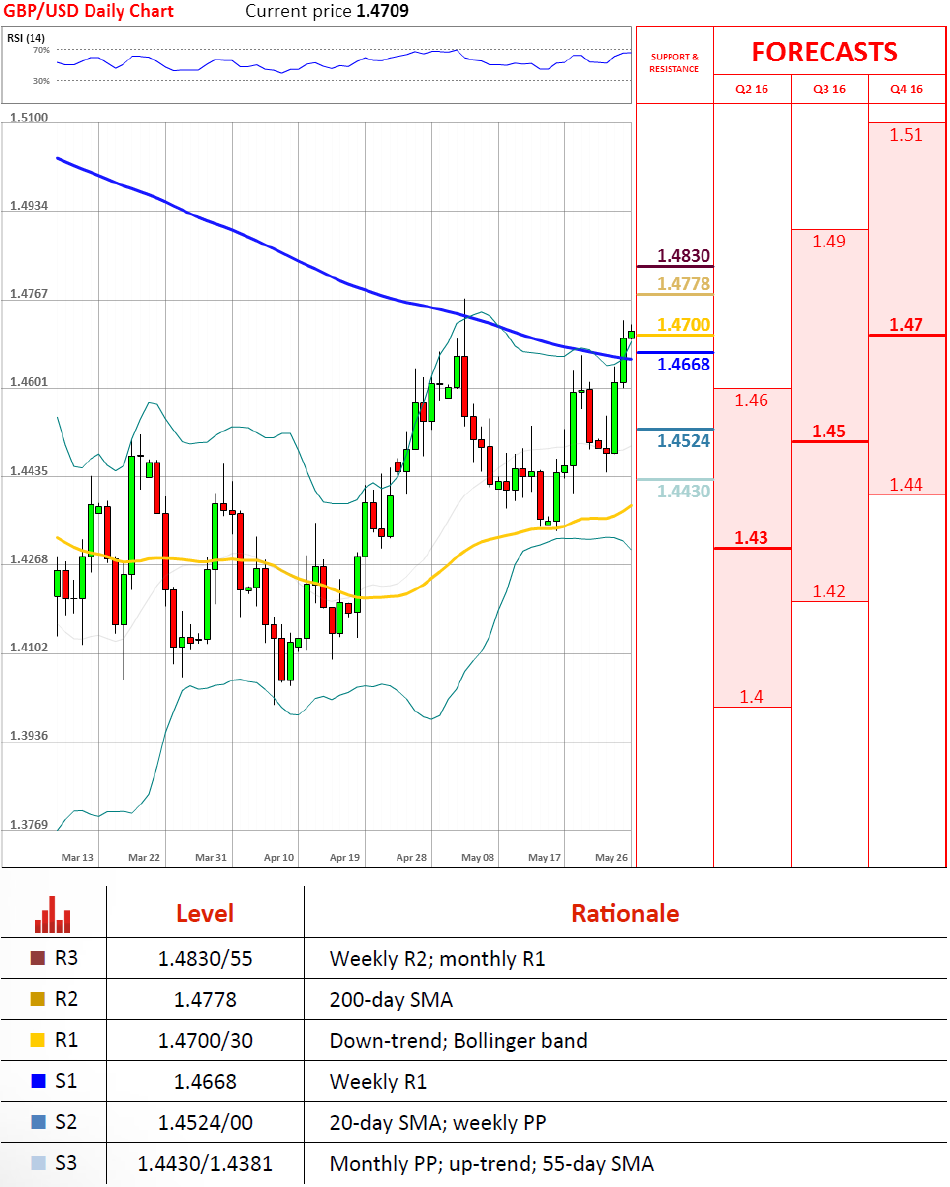Click the red bar chart icon
950x1187 pixels.
point(52,914)
